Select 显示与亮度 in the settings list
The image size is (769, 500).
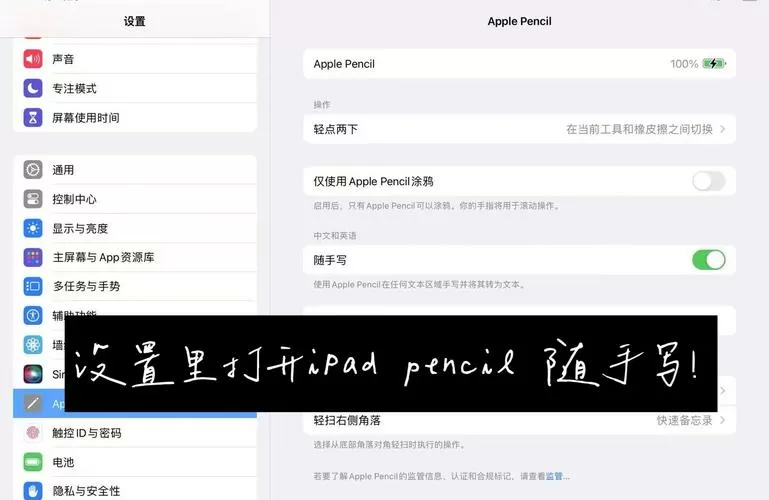(135, 228)
